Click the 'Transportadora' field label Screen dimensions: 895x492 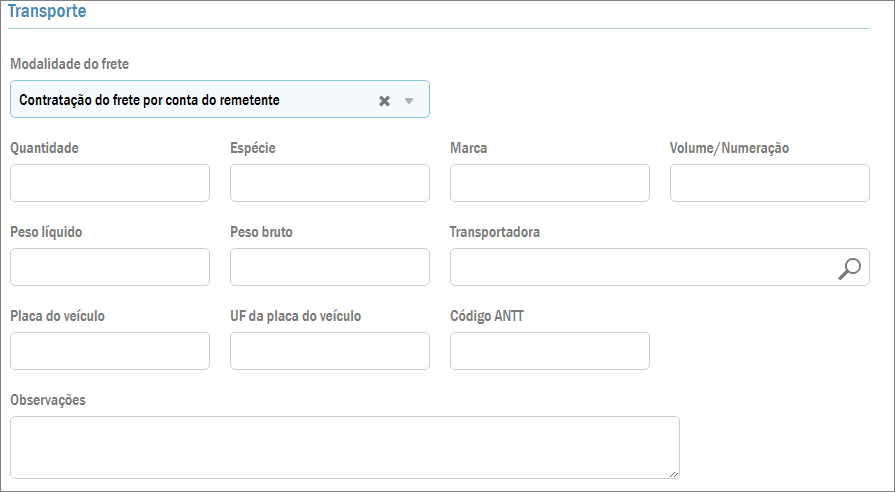[x=495, y=232]
